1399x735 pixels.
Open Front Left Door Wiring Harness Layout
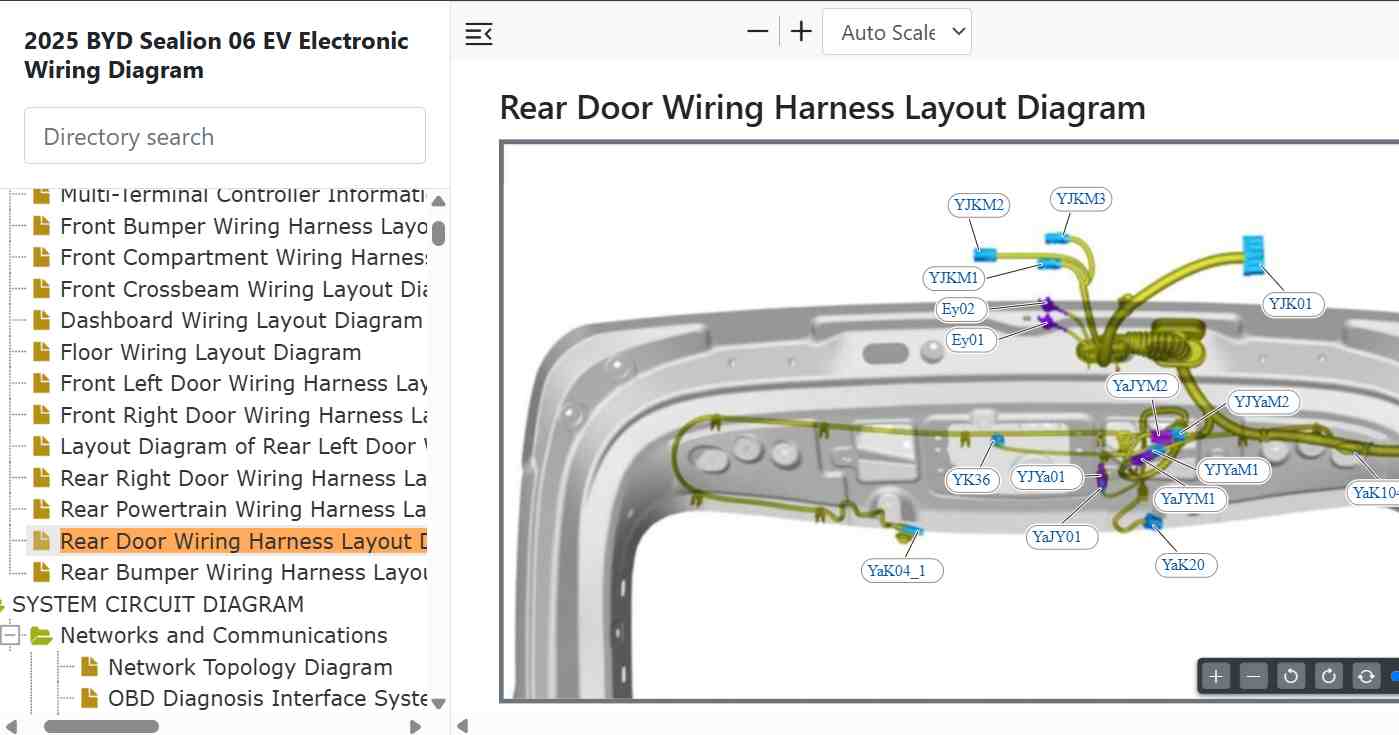[x=244, y=383]
